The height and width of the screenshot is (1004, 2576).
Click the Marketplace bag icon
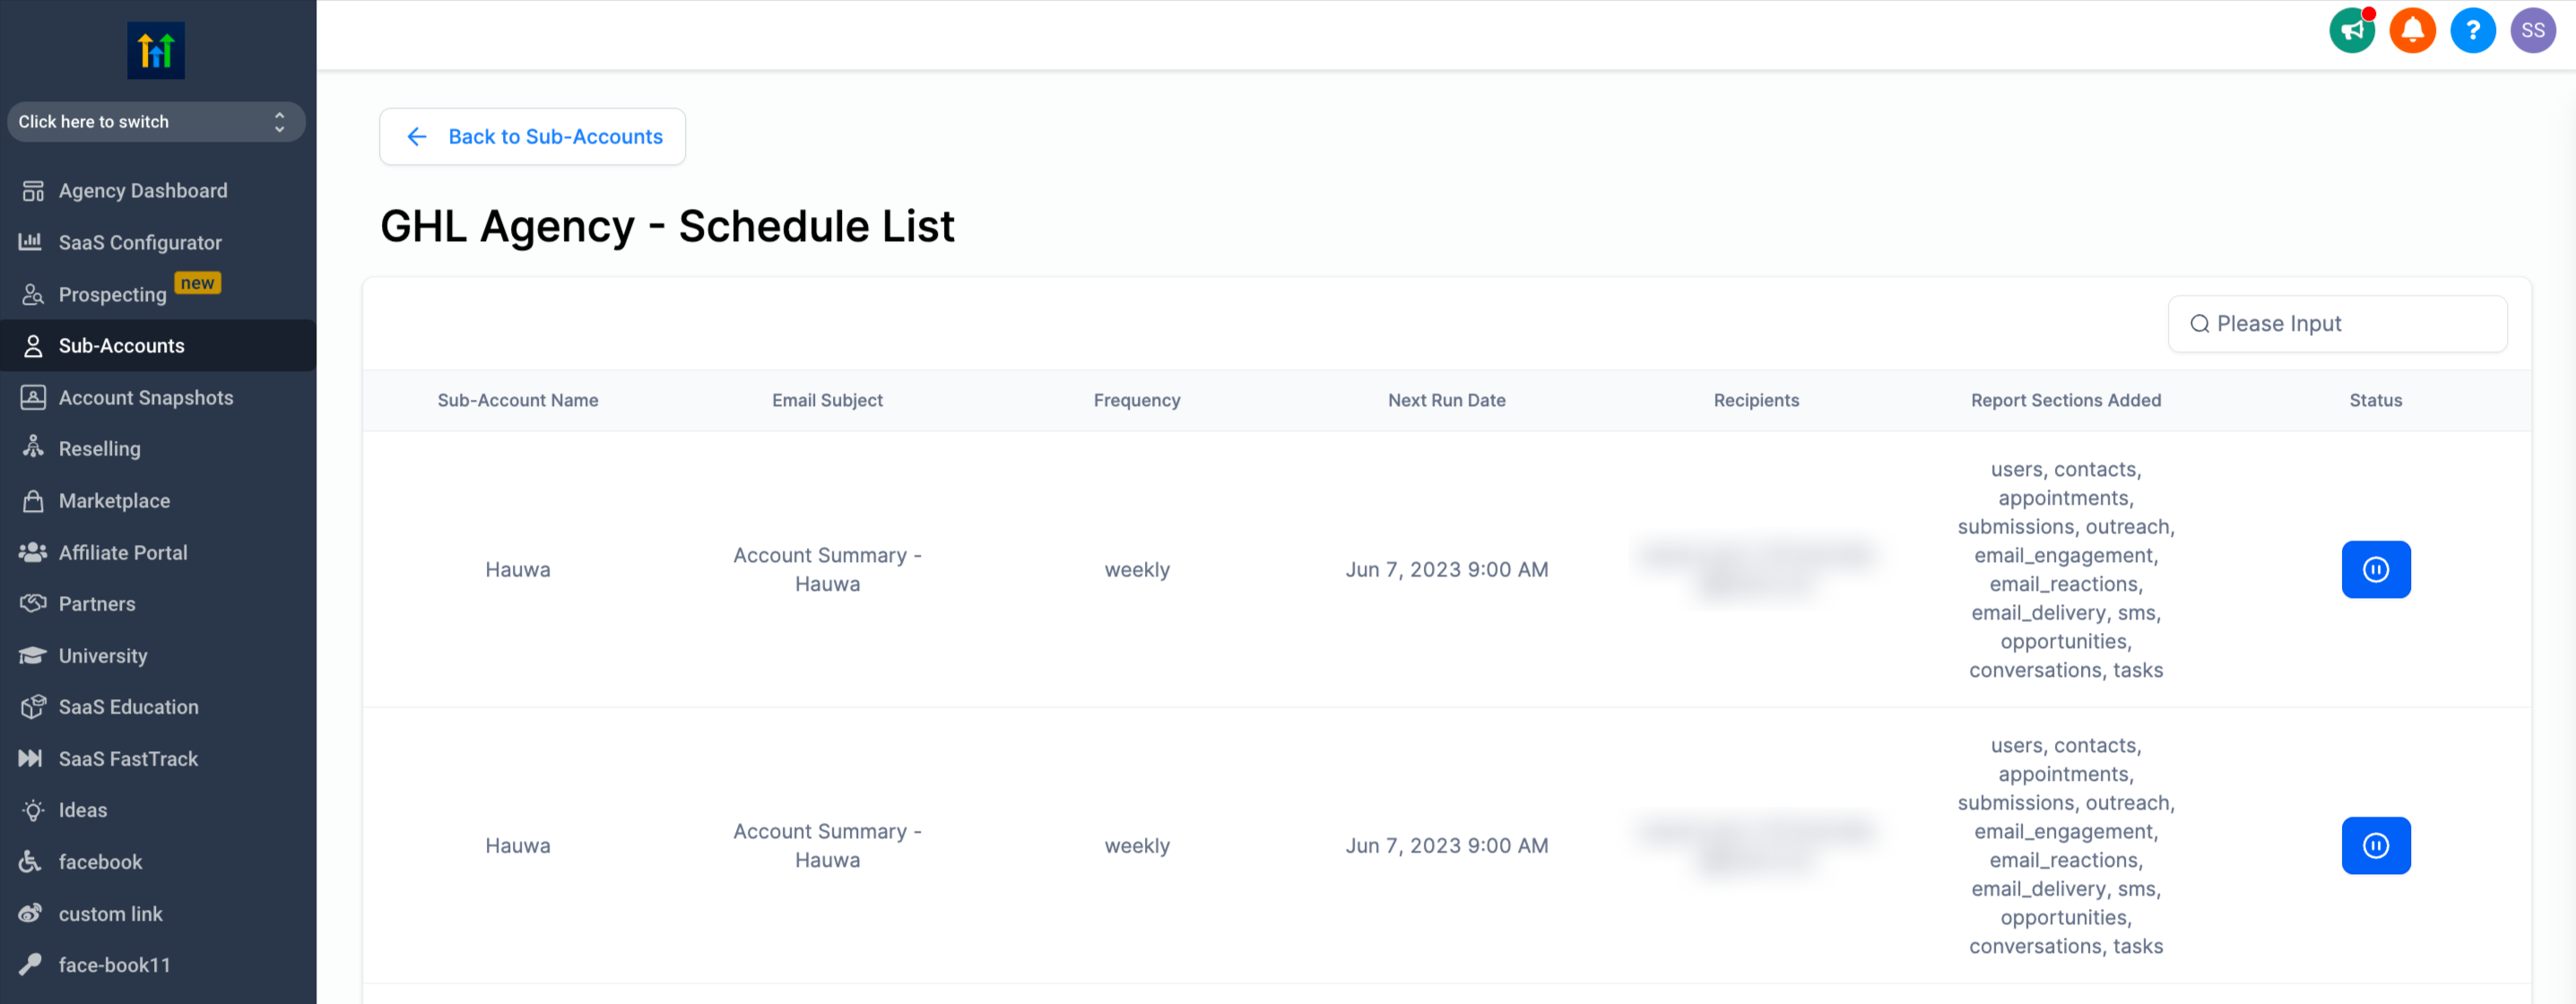tap(33, 500)
